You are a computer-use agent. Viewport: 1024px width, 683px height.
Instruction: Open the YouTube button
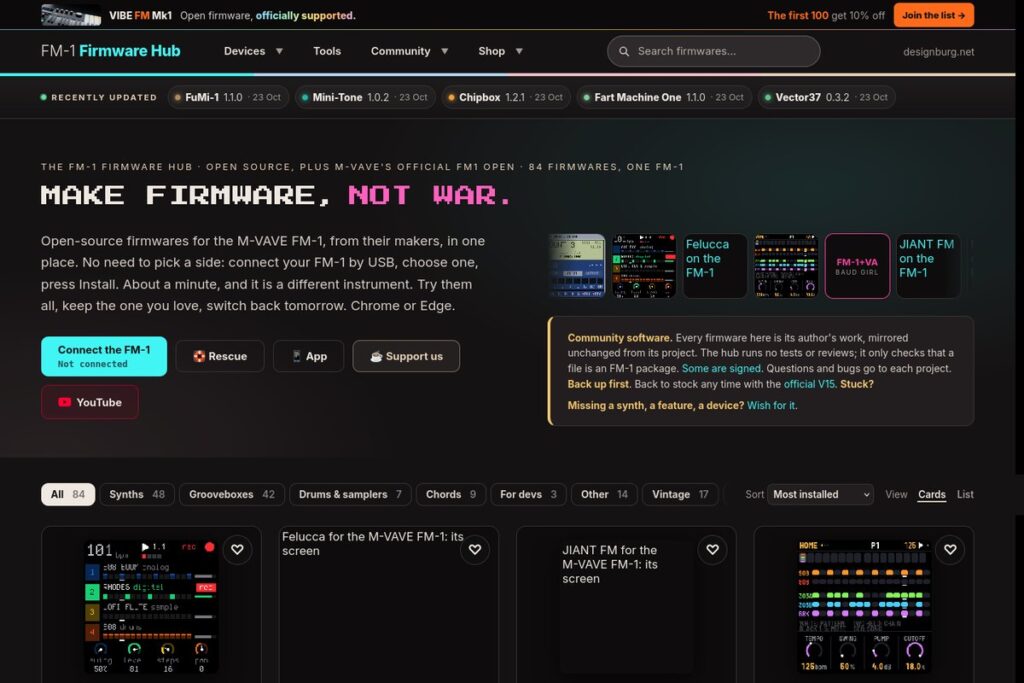pos(89,402)
